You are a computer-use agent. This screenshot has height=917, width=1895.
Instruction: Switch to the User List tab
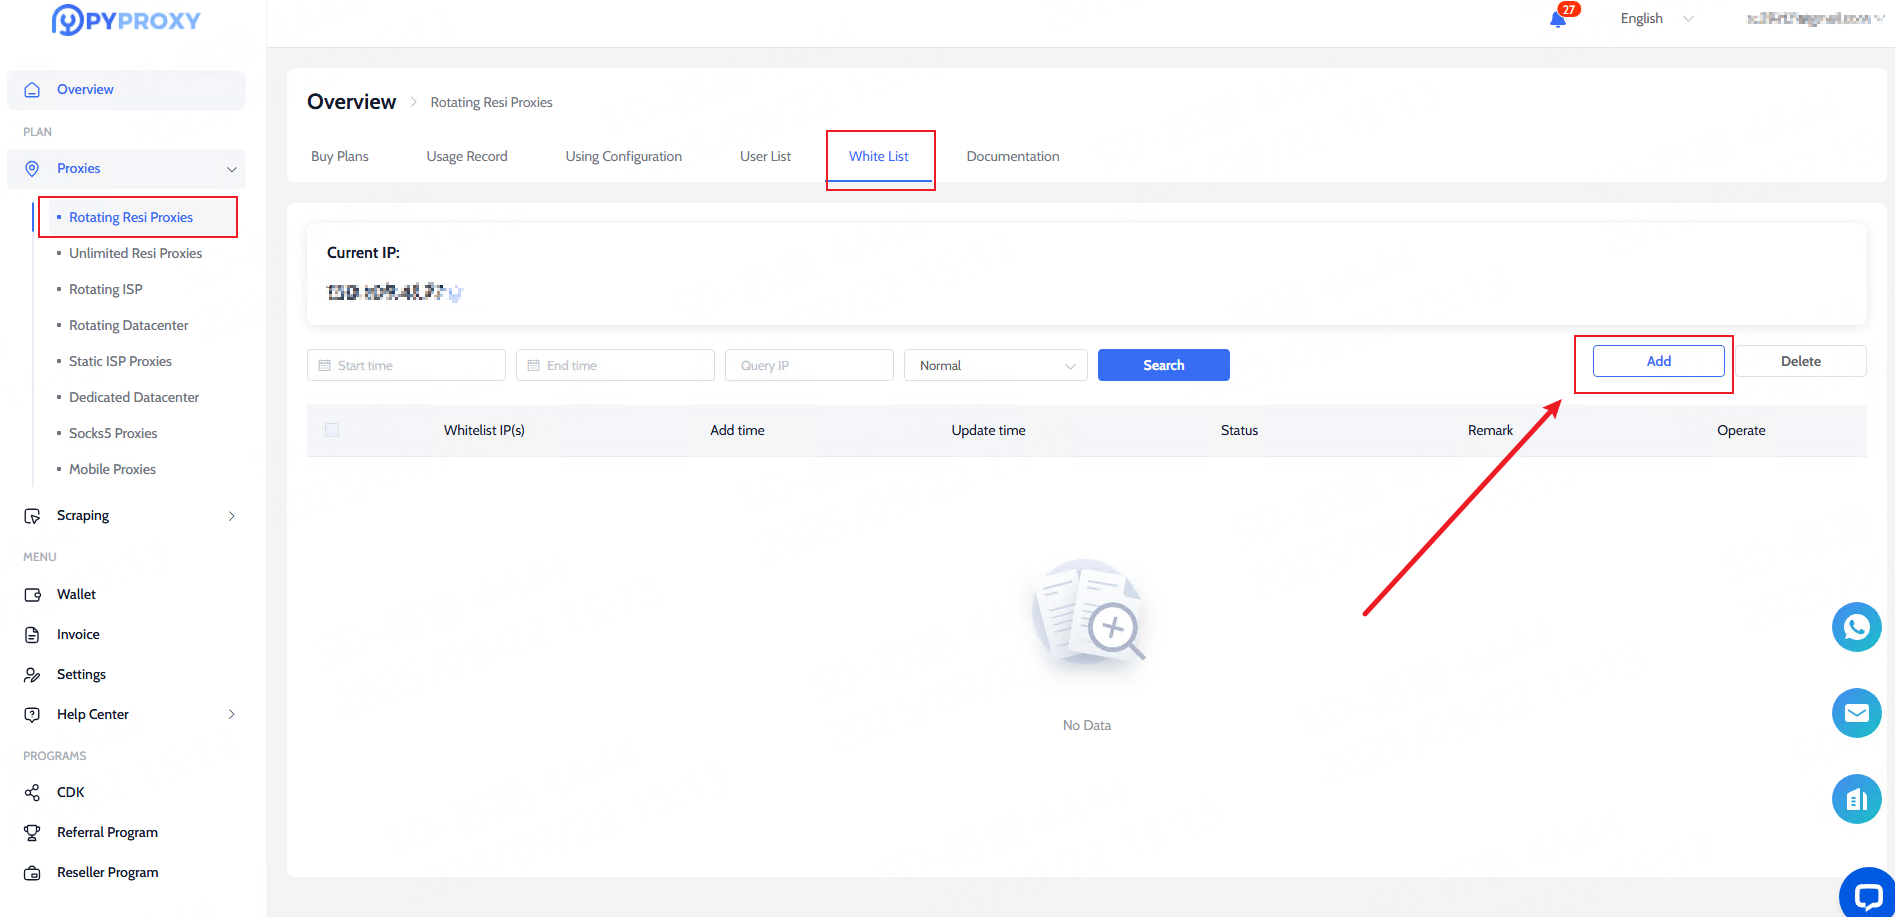tap(765, 157)
